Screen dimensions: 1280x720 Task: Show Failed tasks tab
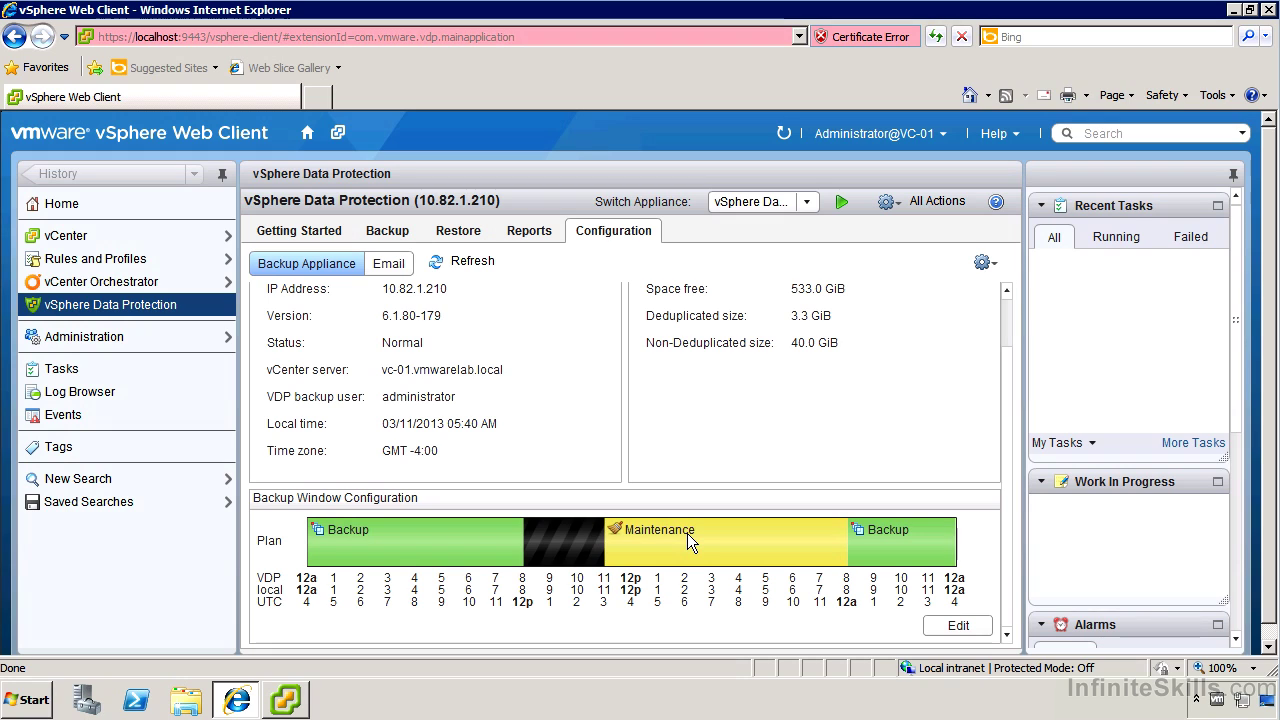tap(1190, 237)
